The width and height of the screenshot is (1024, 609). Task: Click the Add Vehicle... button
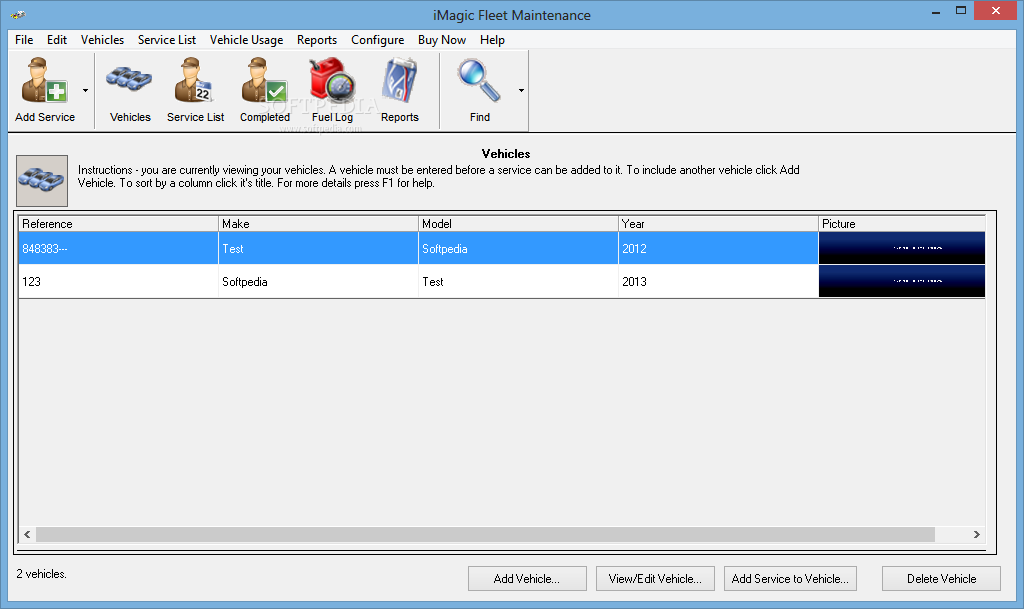coord(527,578)
